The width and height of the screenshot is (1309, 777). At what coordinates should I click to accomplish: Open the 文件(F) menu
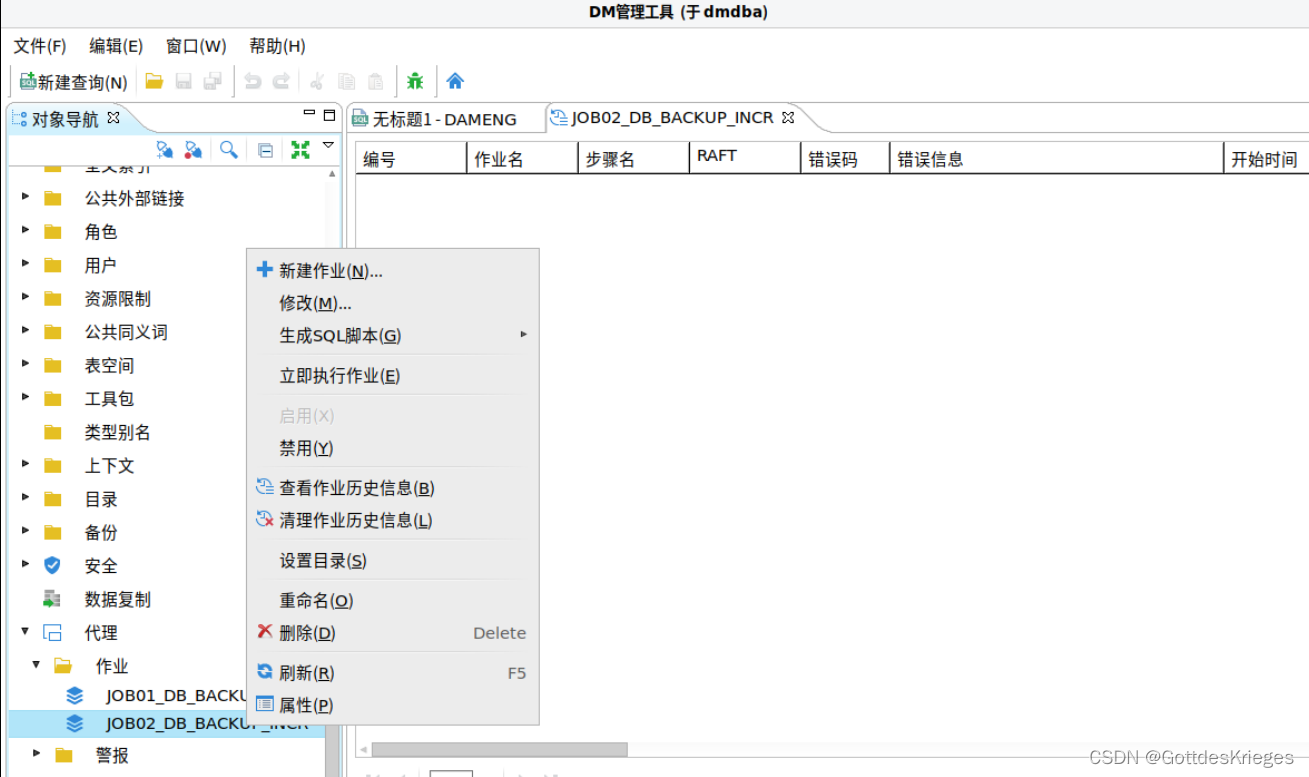(40, 46)
